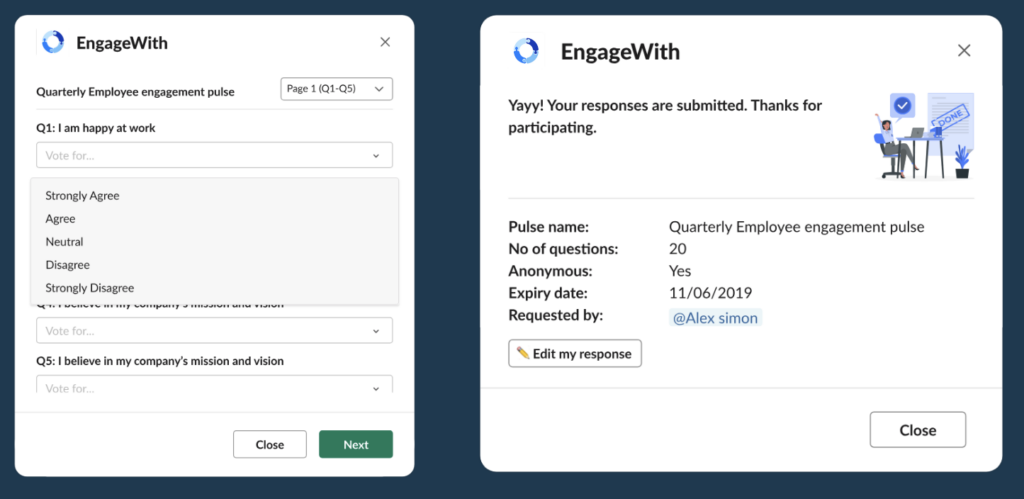The height and width of the screenshot is (499, 1024).
Task: Choose Strongly Disagree option
Action: click(x=89, y=288)
